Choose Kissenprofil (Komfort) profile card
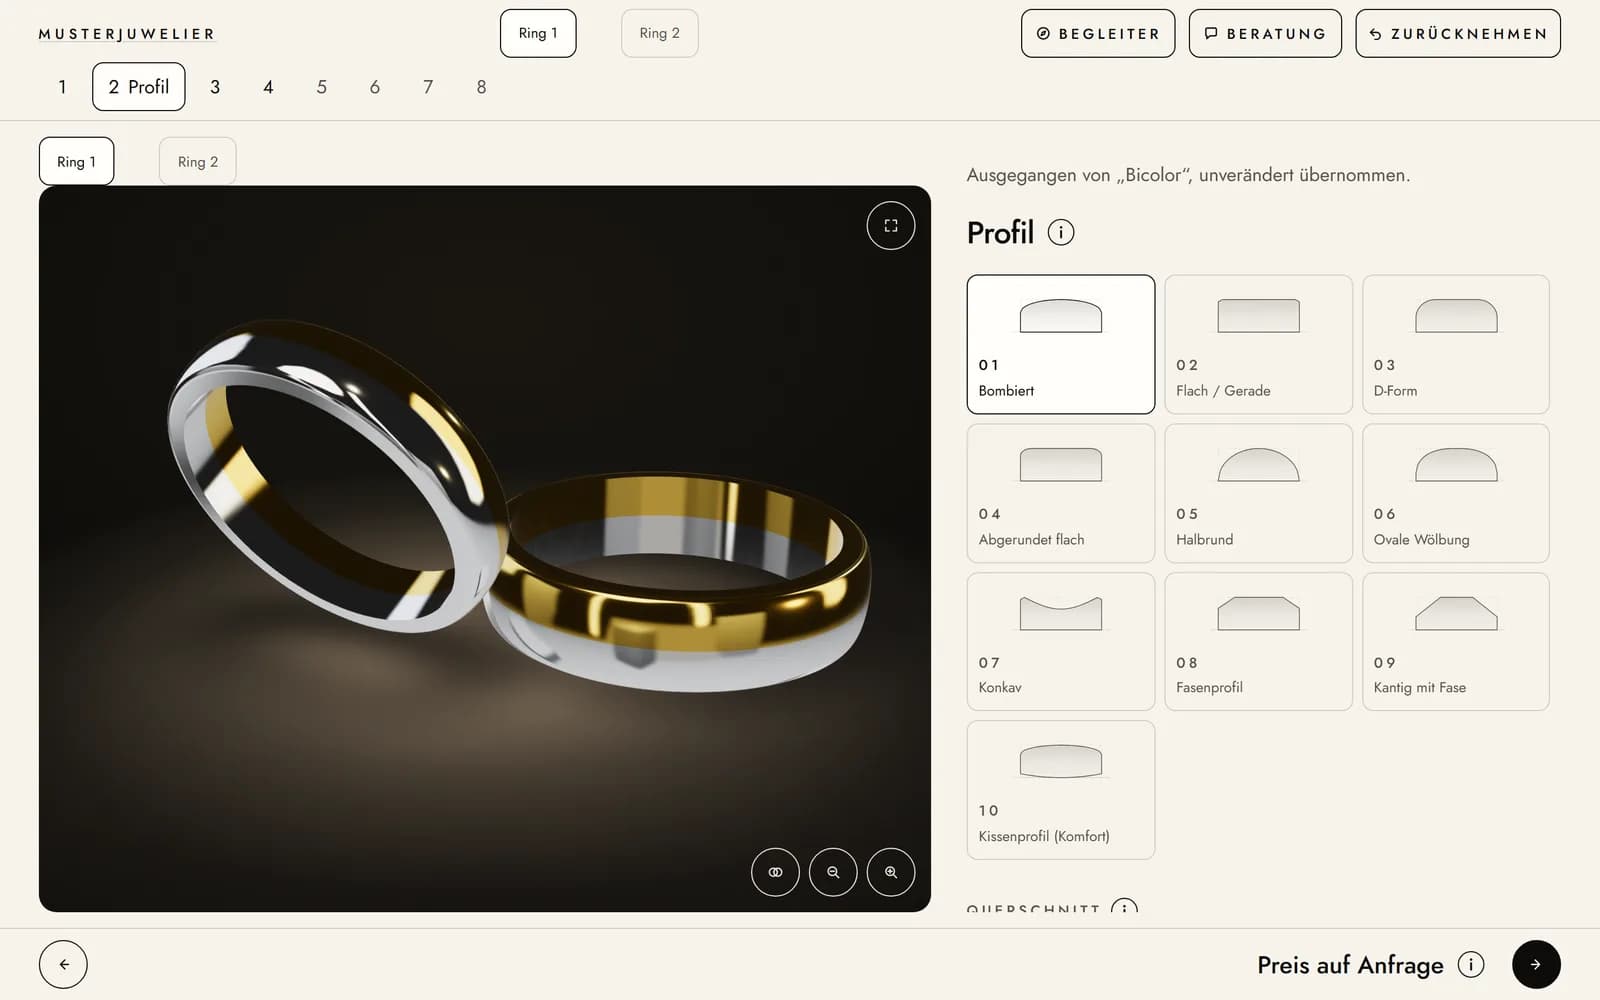 1061,790
